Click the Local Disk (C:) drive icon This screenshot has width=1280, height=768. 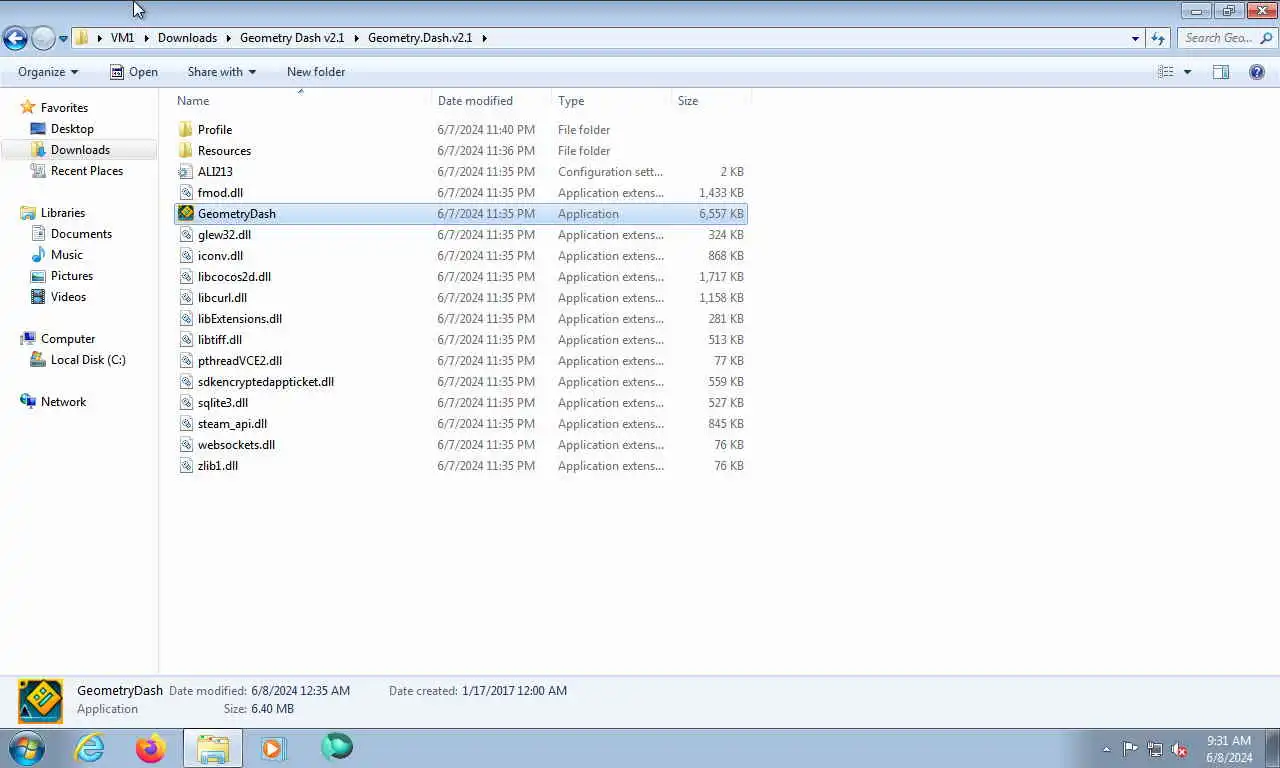(38, 360)
